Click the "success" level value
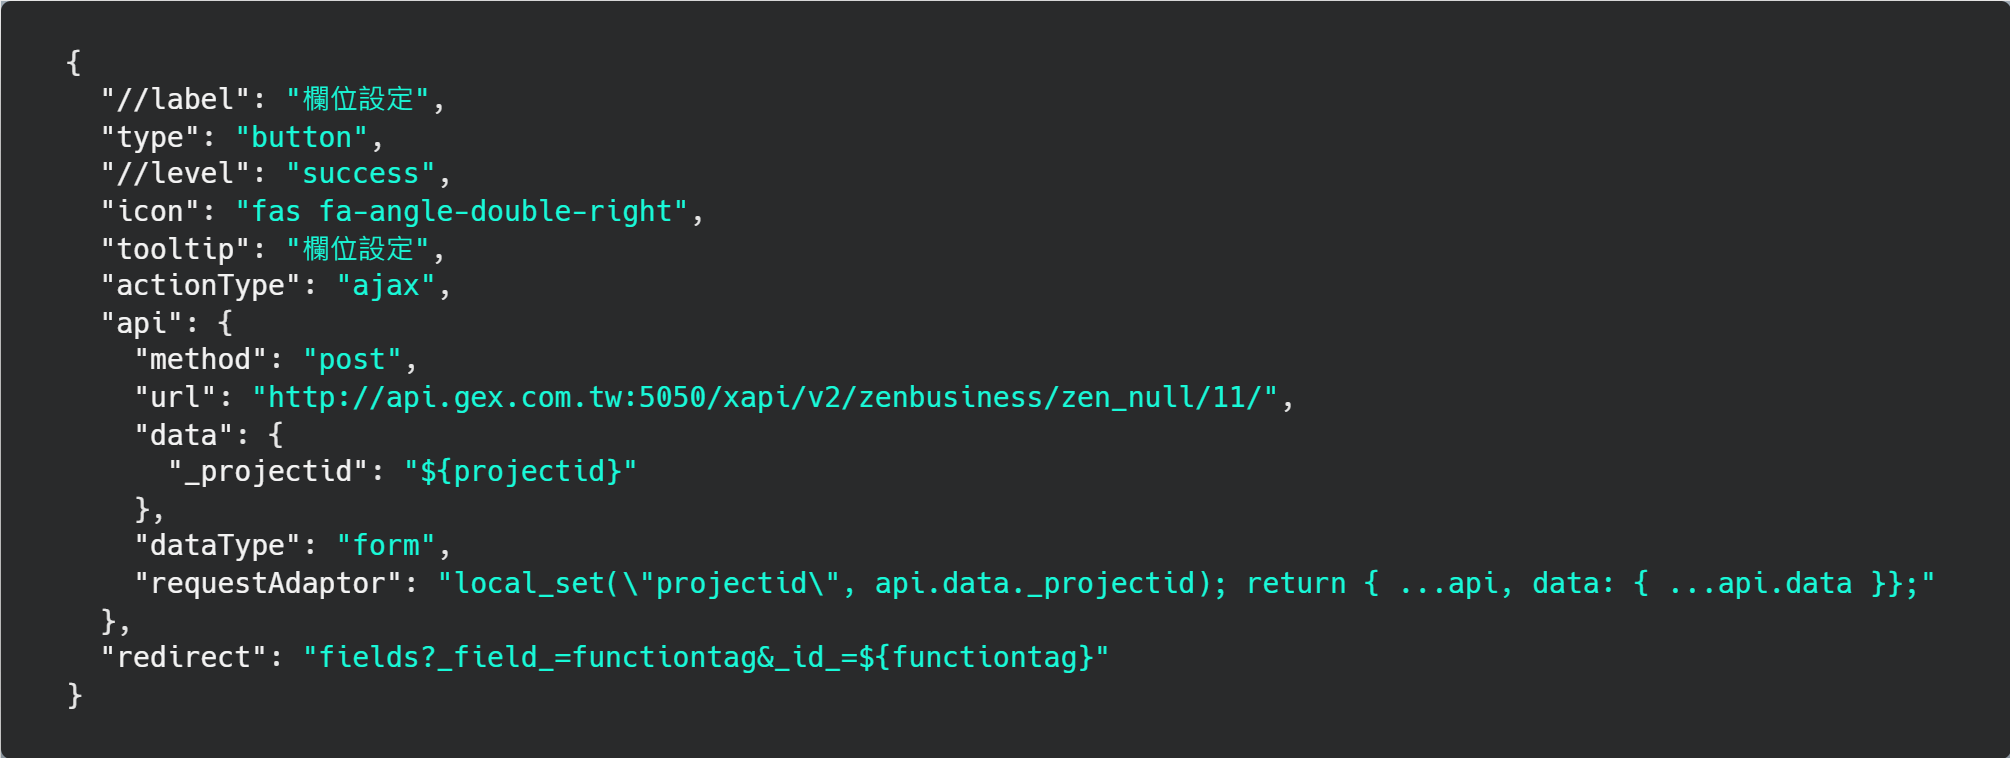 click(x=360, y=174)
